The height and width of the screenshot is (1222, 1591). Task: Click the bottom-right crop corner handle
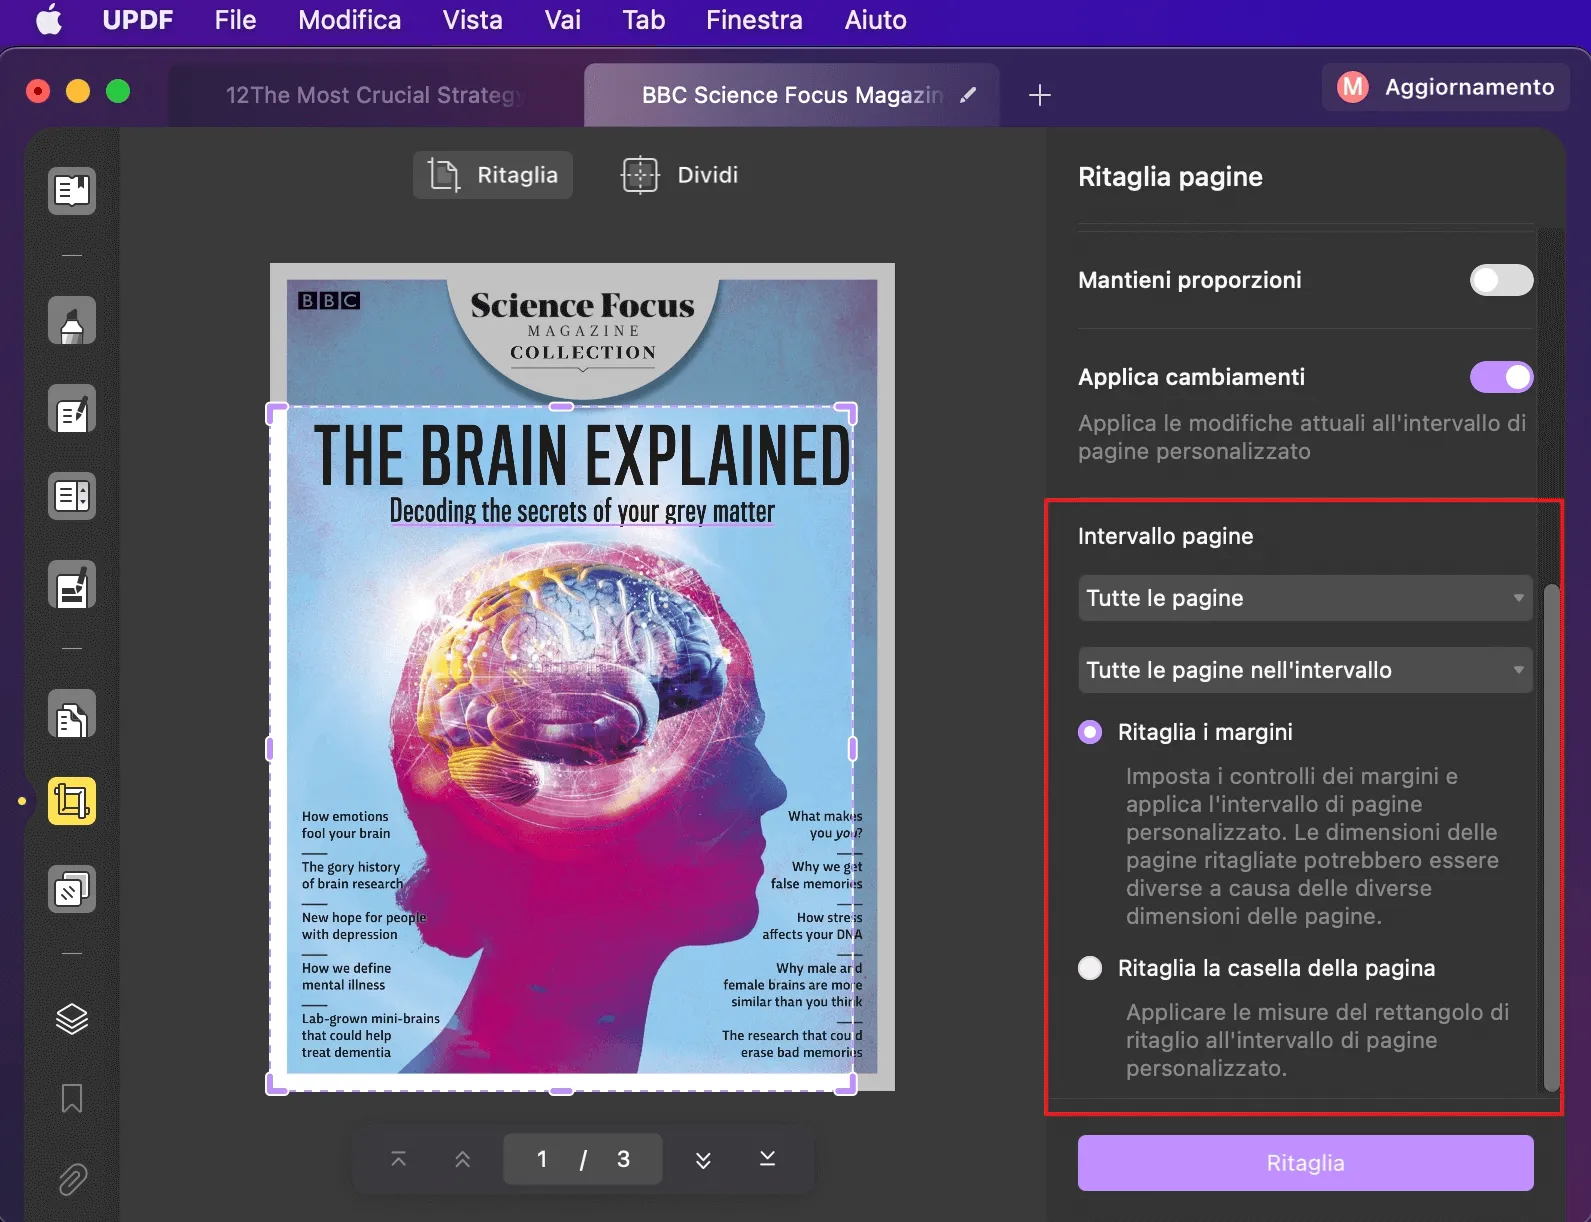point(846,1083)
